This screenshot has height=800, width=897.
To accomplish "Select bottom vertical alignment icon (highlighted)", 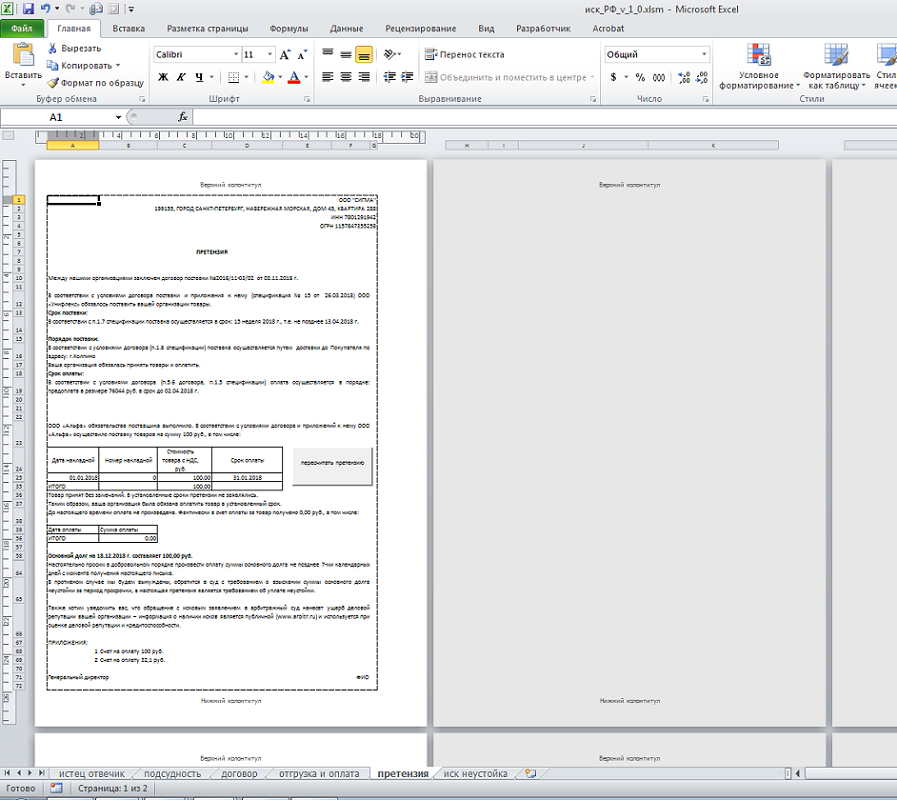I will pyautogui.click(x=364, y=54).
